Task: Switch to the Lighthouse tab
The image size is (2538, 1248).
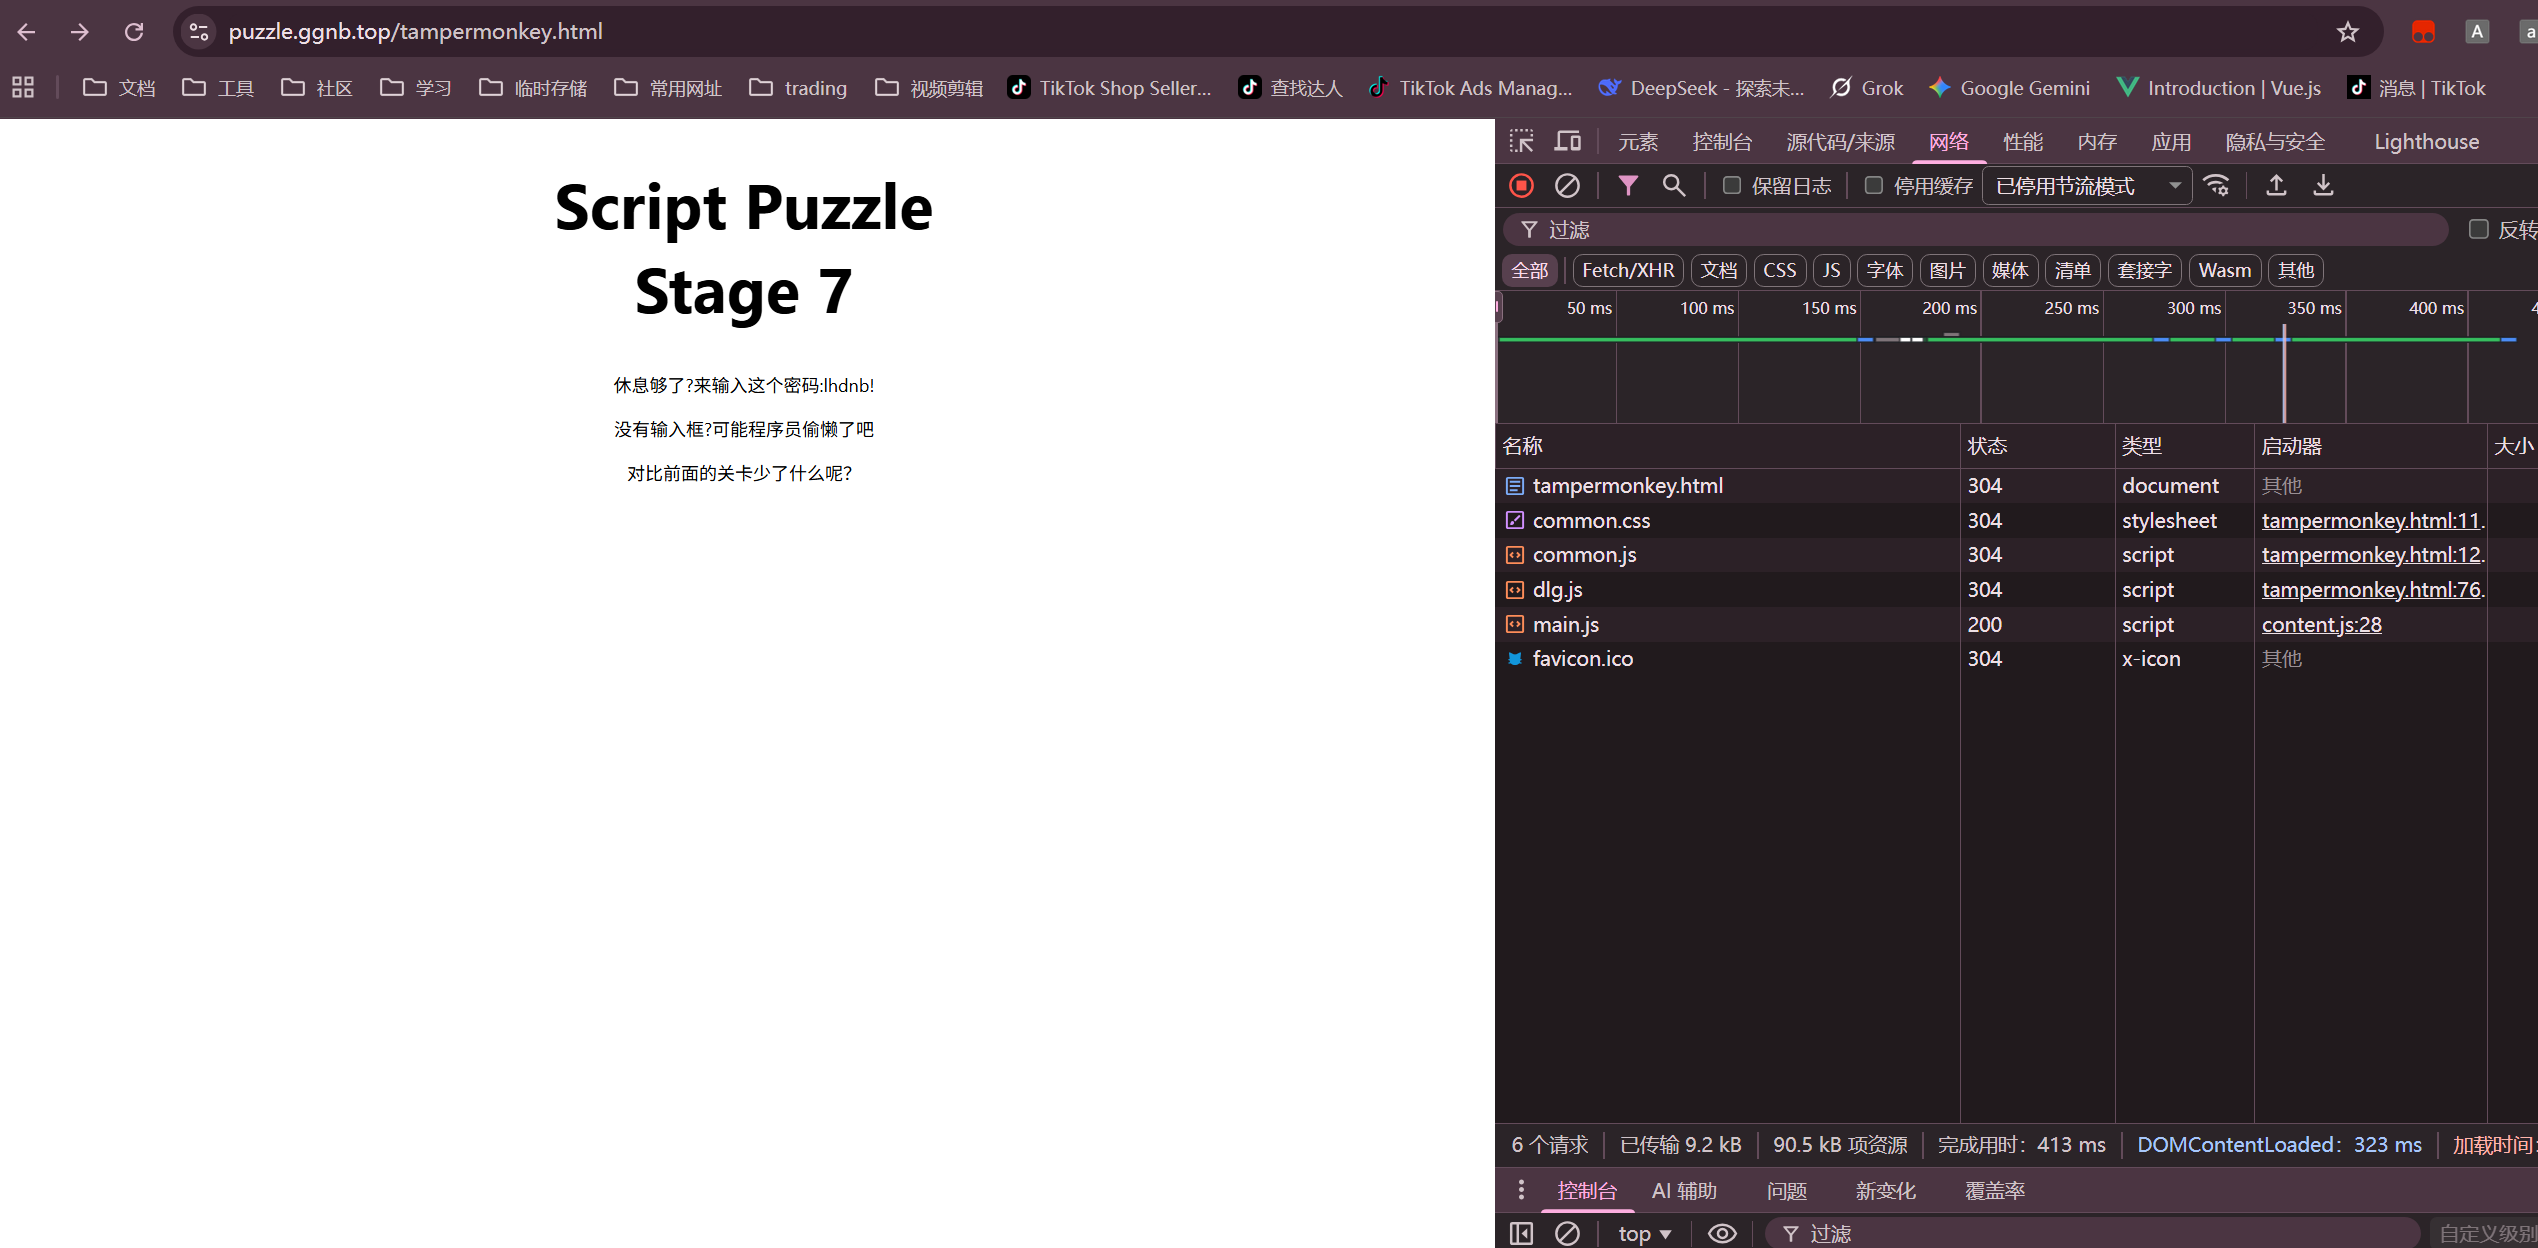Action: tap(2426, 142)
